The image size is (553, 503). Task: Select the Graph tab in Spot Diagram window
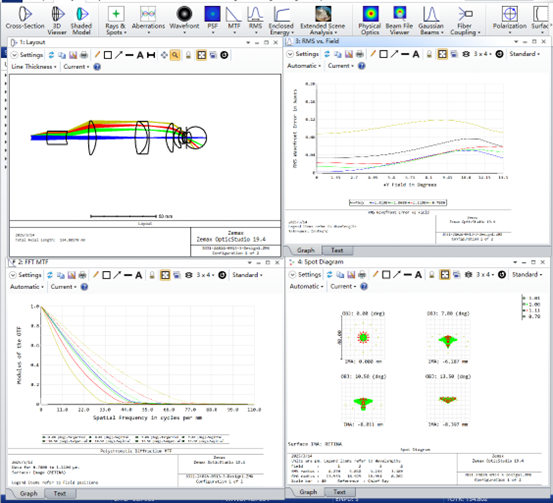(308, 492)
